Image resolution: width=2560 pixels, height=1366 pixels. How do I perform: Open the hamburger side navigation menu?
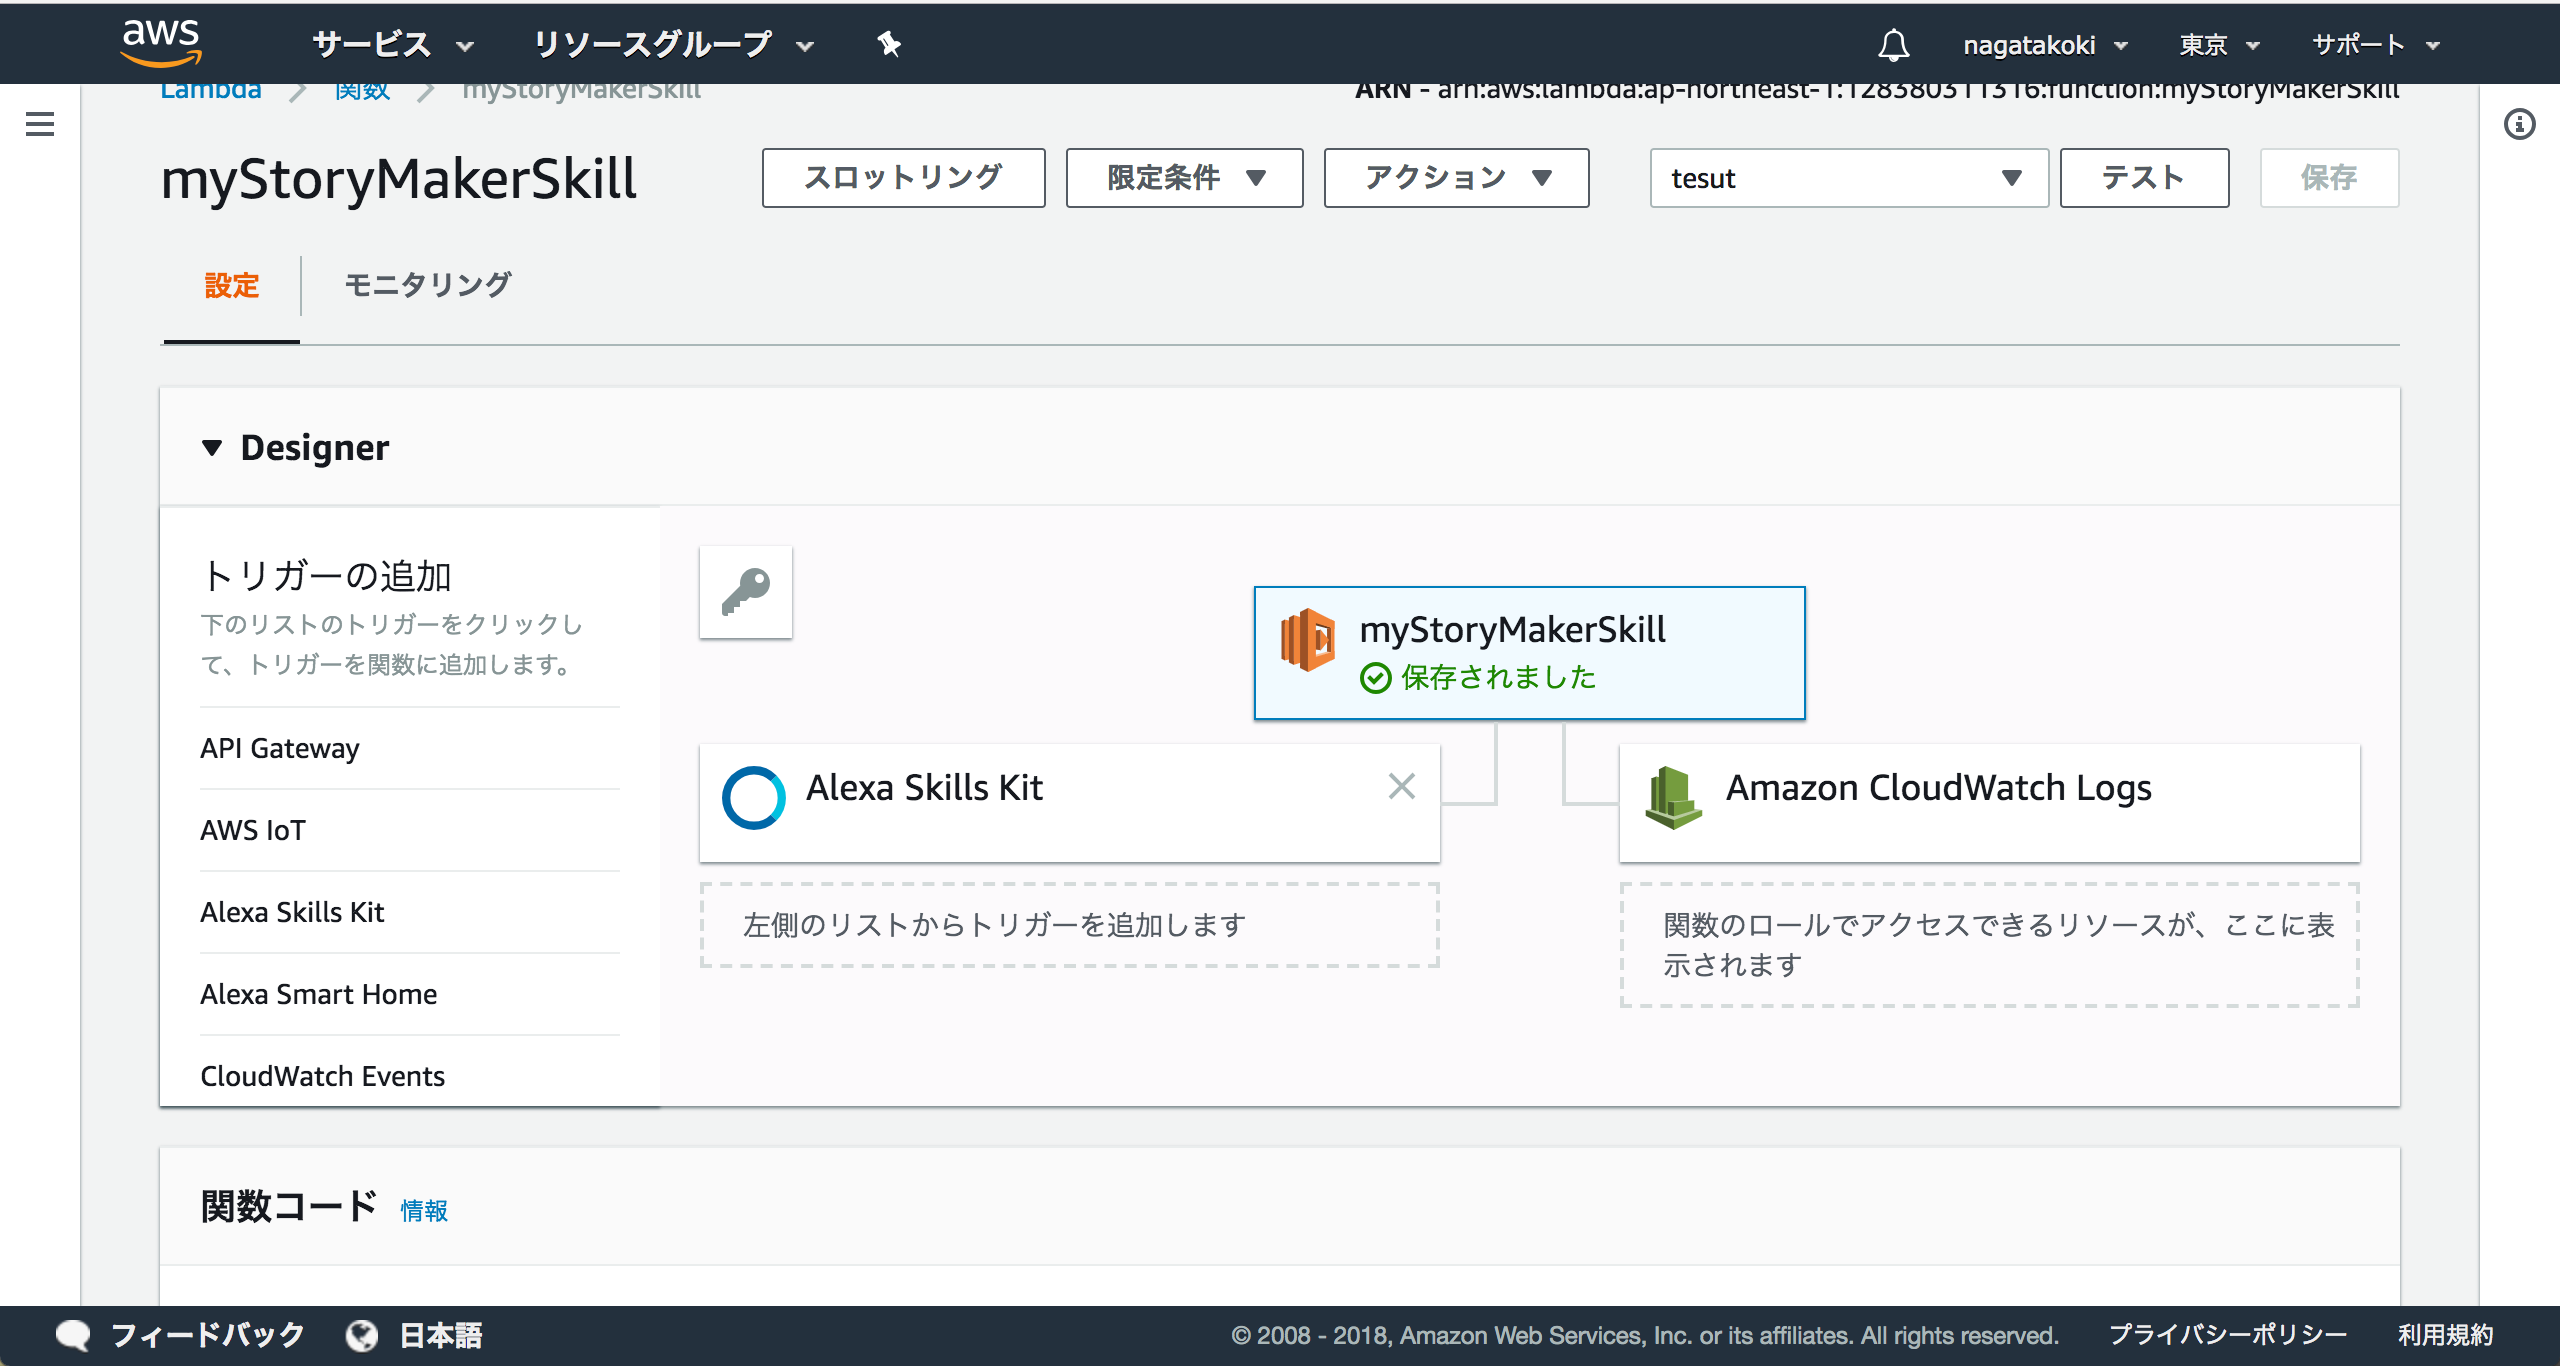(40, 124)
